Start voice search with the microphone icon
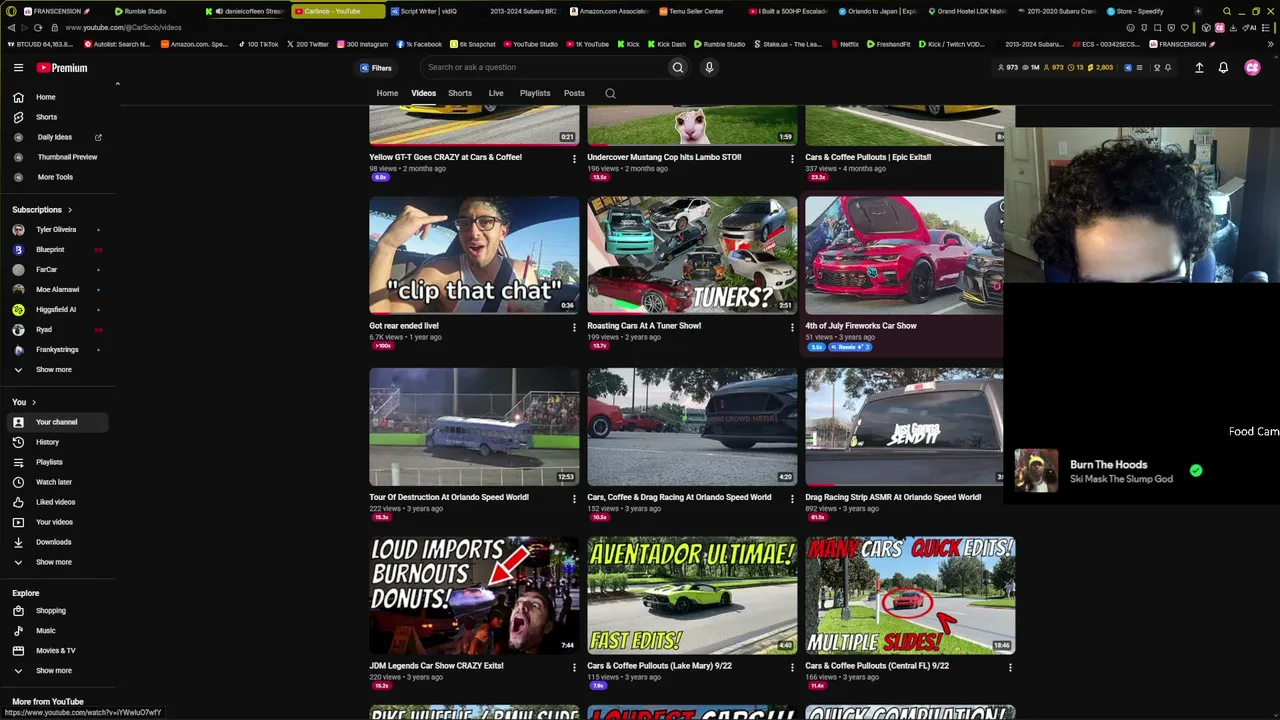Screen dimensions: 1280x720 pyautogui.click(x=709, y=67)
